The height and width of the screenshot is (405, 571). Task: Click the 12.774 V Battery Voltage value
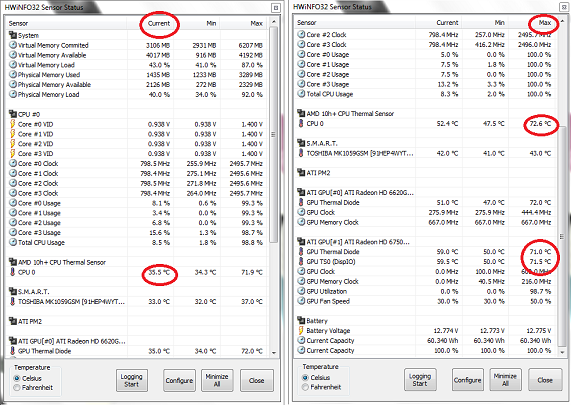point(446,330)
